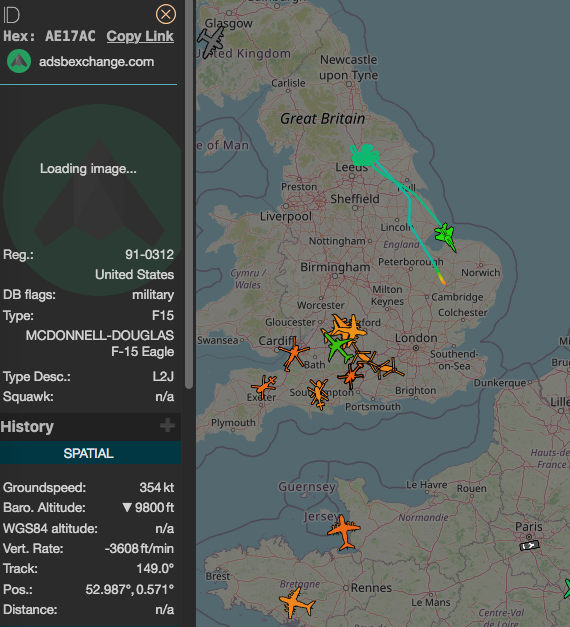Select the orange helicopter near Exeter

tap(264, 387)
